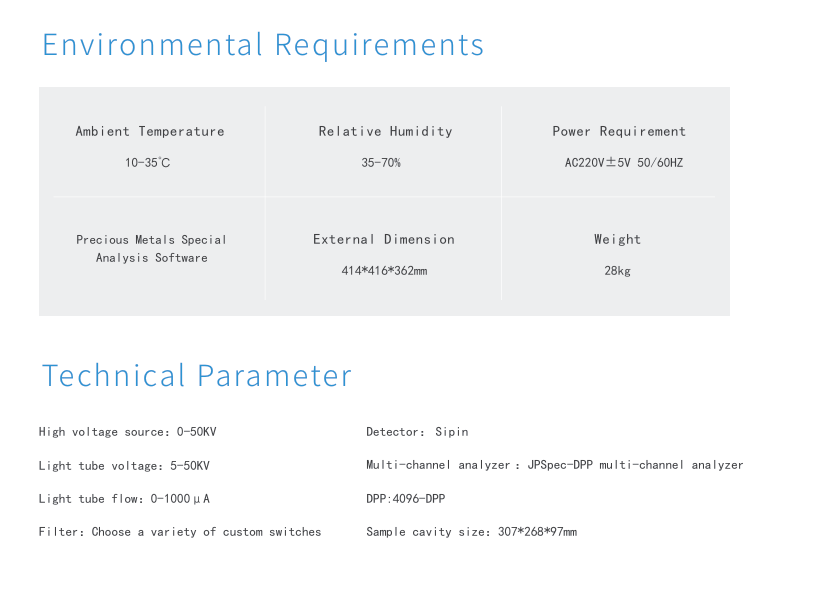827x592 pixels.
Task: Click the 414*416*362mm dimension value
Action: tap(384, 271)
